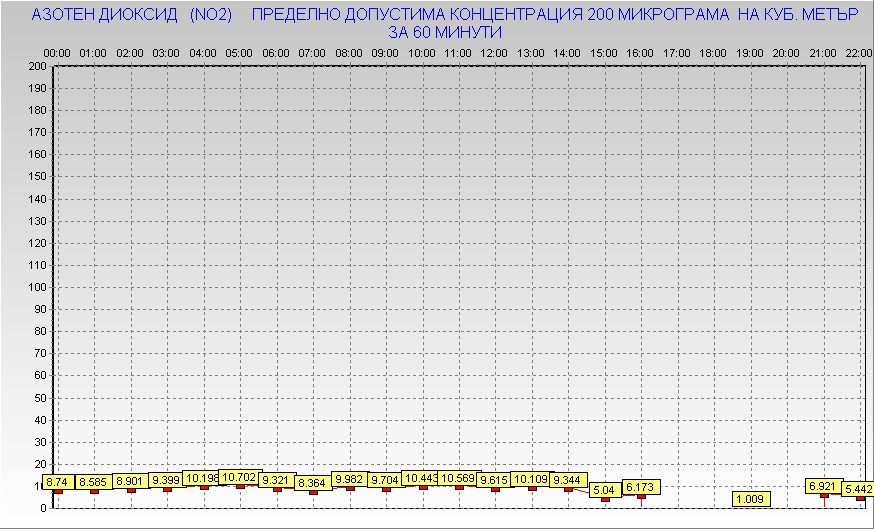Click the 8.364 data label
This screenshot has width=874, height=529.
(312, 483)
